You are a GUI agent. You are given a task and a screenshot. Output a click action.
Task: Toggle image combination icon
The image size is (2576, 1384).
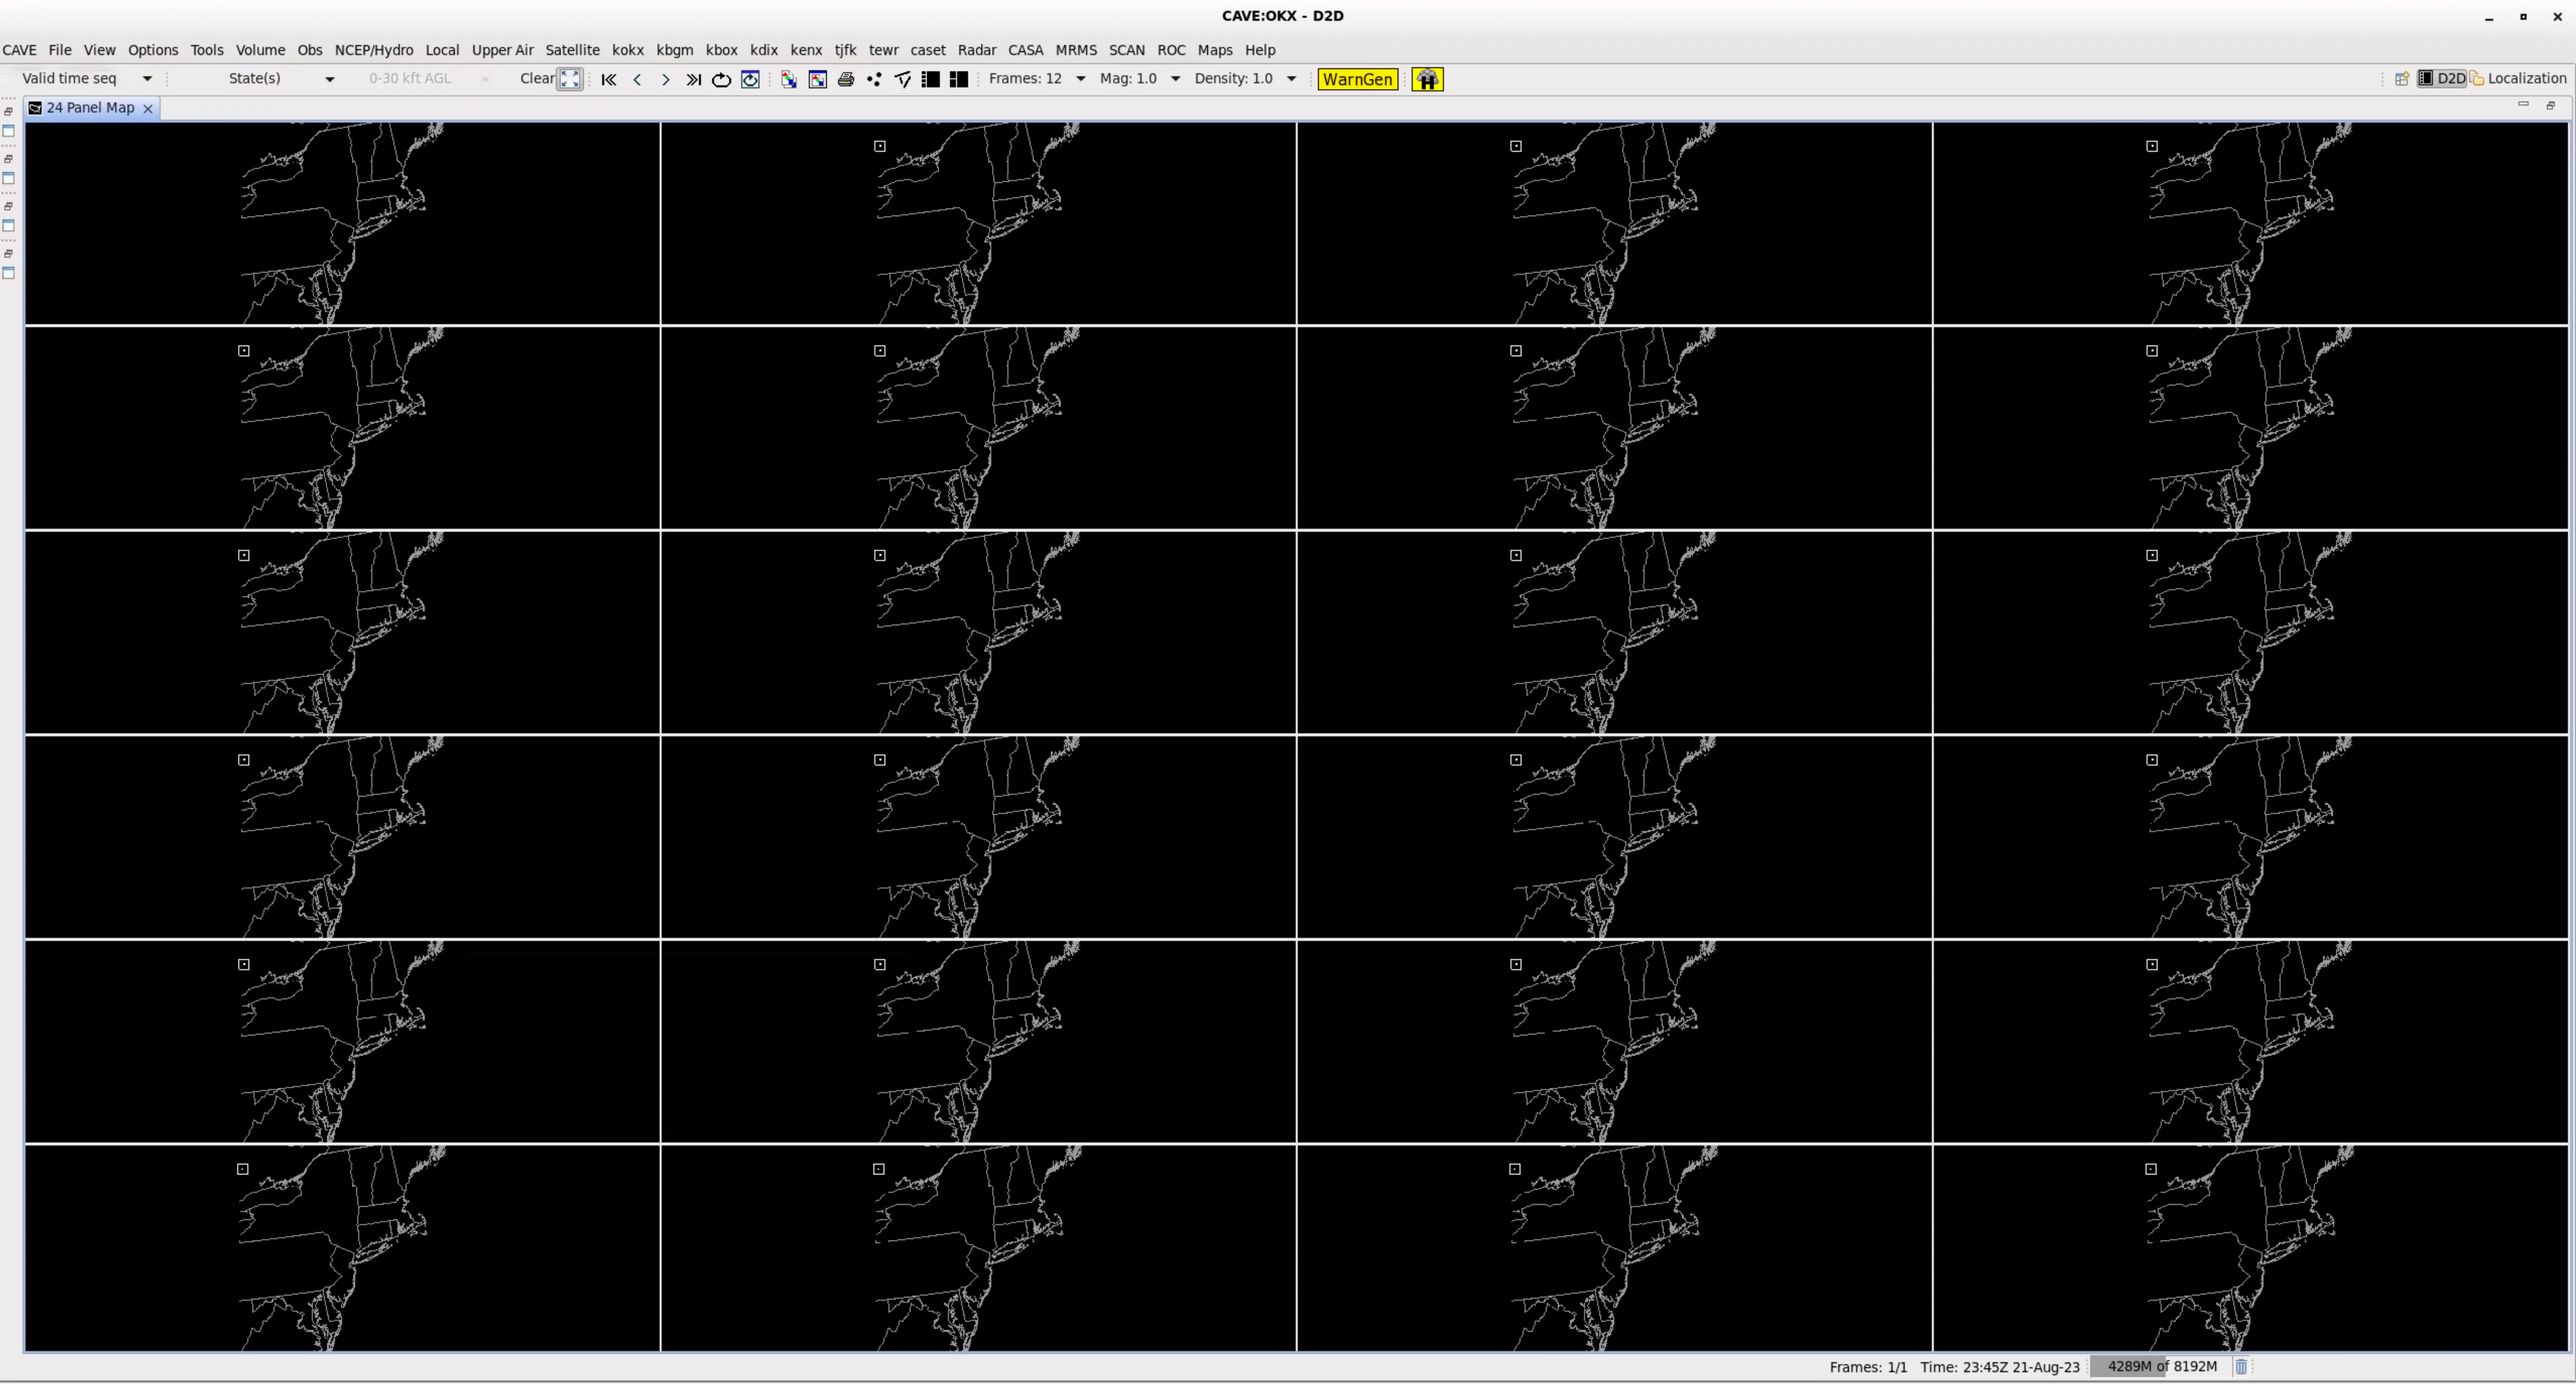[789, 79]
